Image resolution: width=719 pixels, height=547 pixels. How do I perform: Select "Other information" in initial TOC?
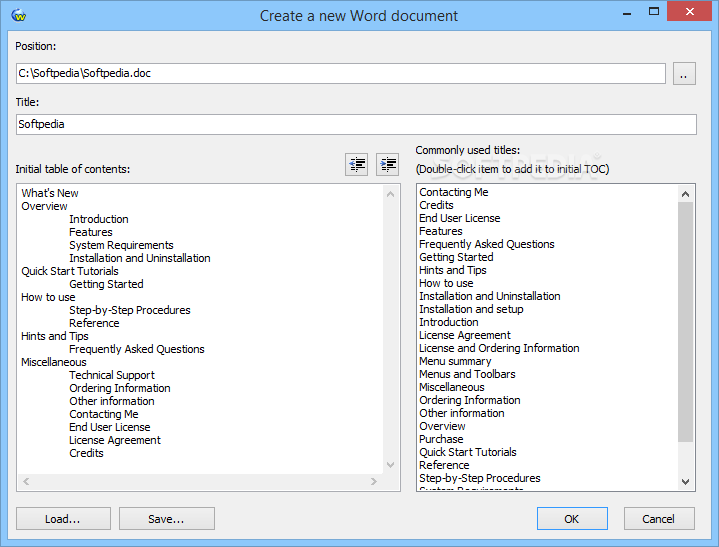(x=112, y=401)
